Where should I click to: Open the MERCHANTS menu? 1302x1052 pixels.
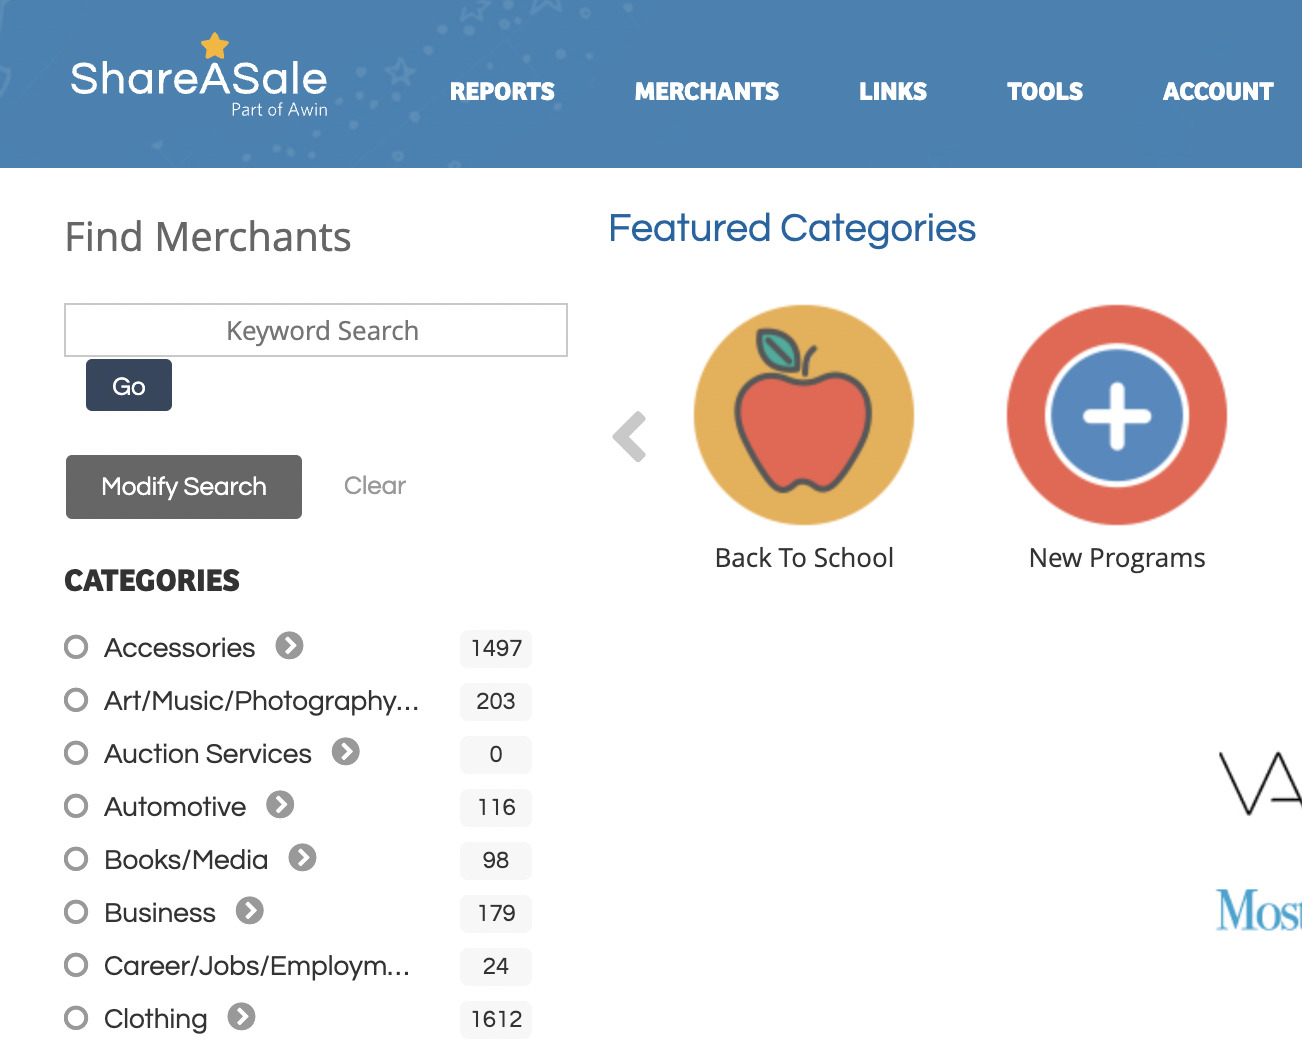(706, 91)
